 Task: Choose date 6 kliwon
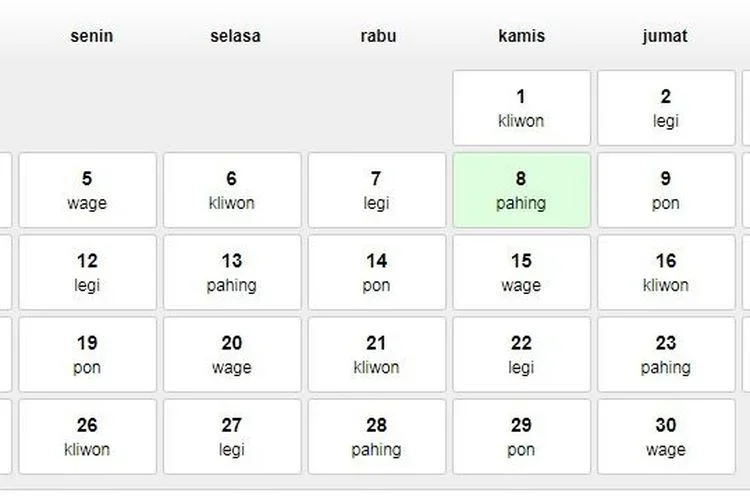click(232, 190)
